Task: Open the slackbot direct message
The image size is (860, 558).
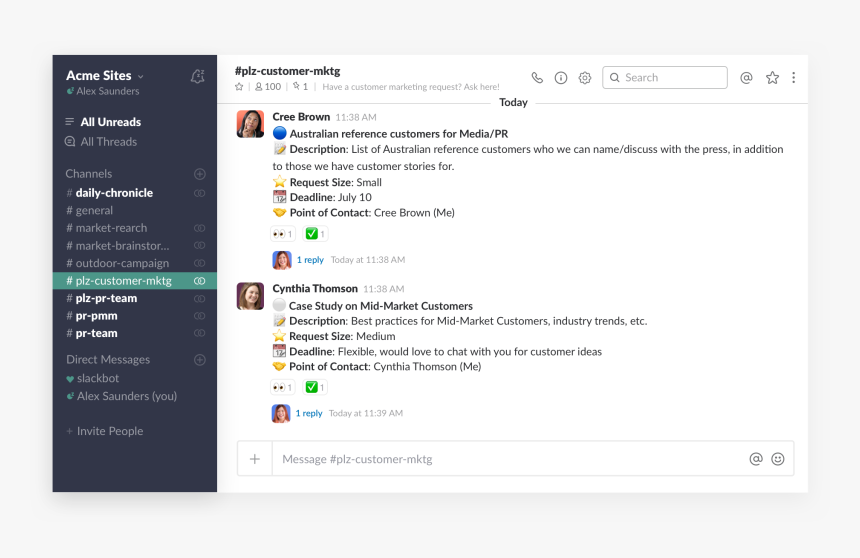Action: 92,379
